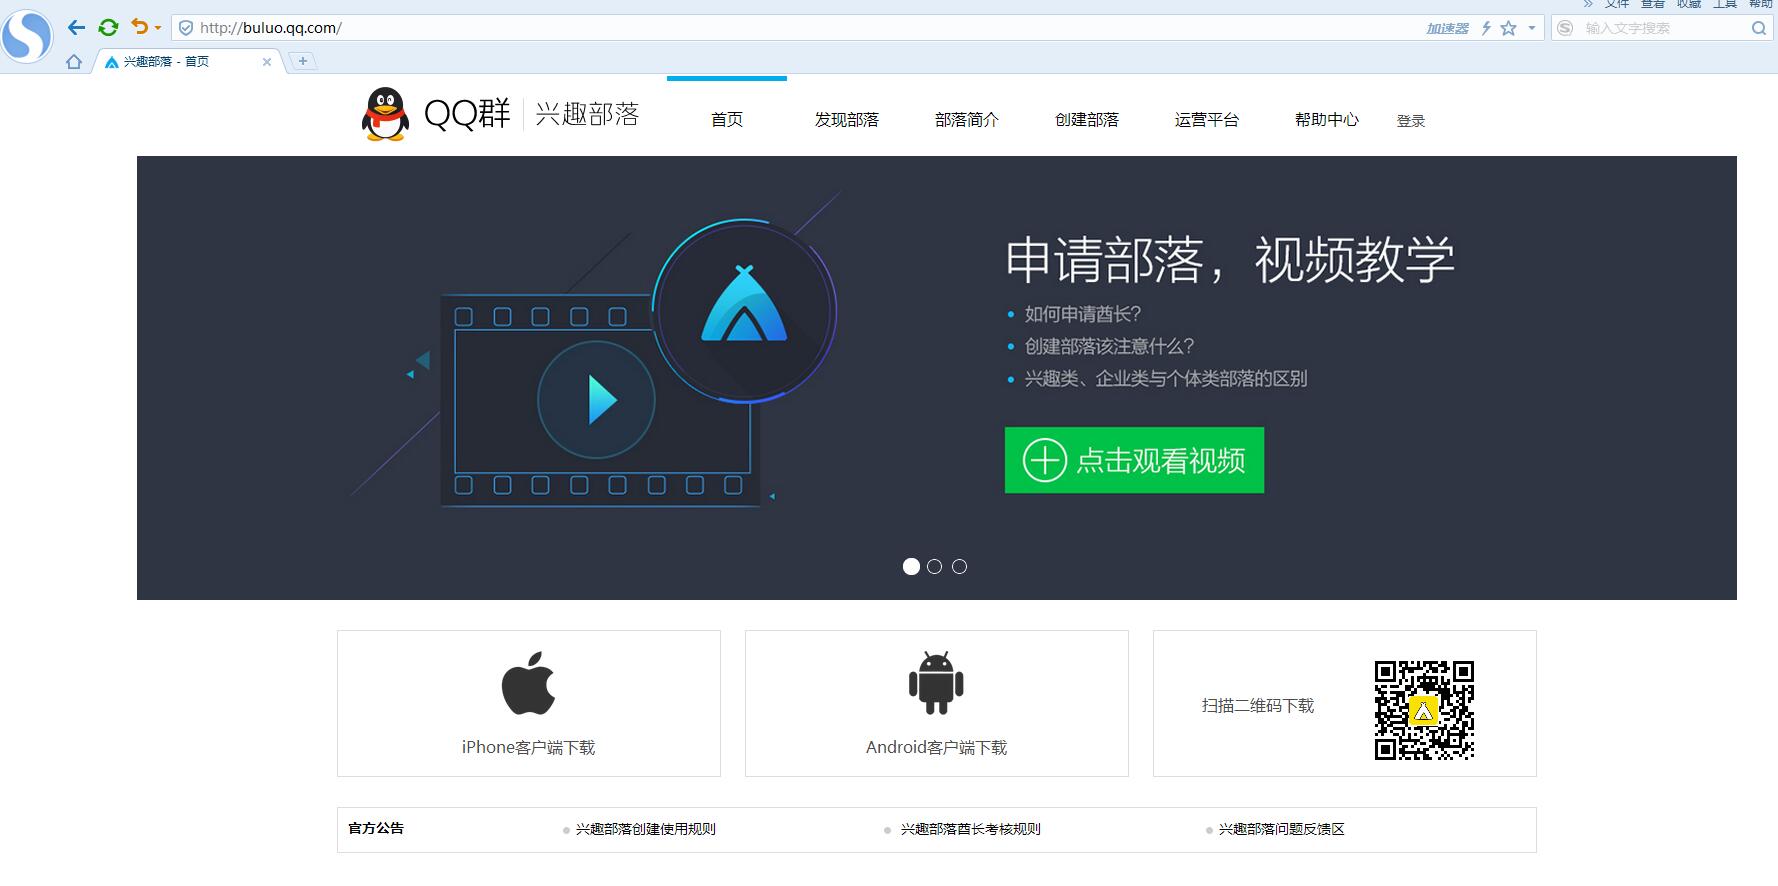This screenshot has width=1778, height=886.
Task: Click the green 点击观看视频 button
Action: (1134, 460)
